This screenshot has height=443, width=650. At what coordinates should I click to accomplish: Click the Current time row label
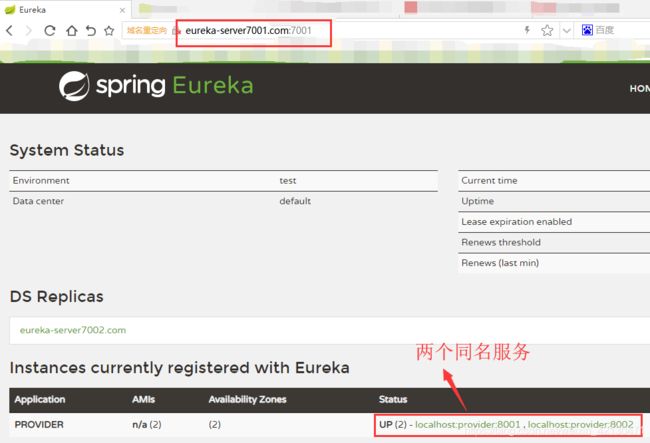coord(489,181)
